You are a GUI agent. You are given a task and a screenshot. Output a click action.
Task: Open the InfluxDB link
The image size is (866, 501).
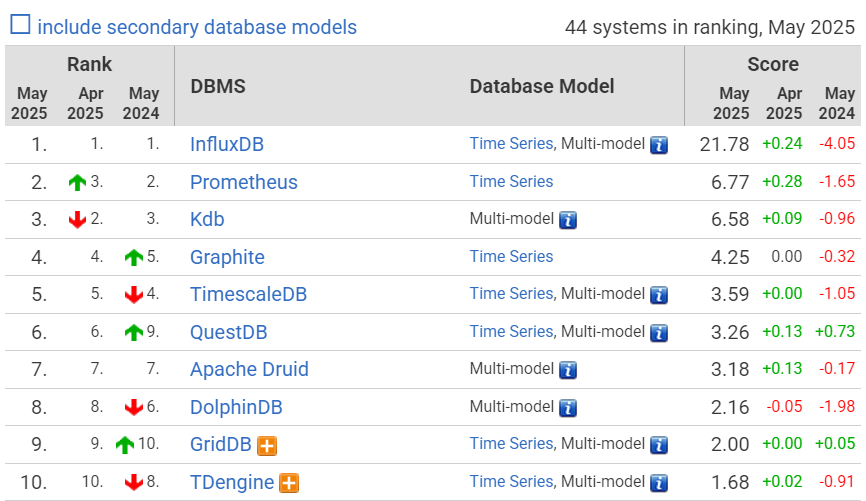(x=227, y=144)
